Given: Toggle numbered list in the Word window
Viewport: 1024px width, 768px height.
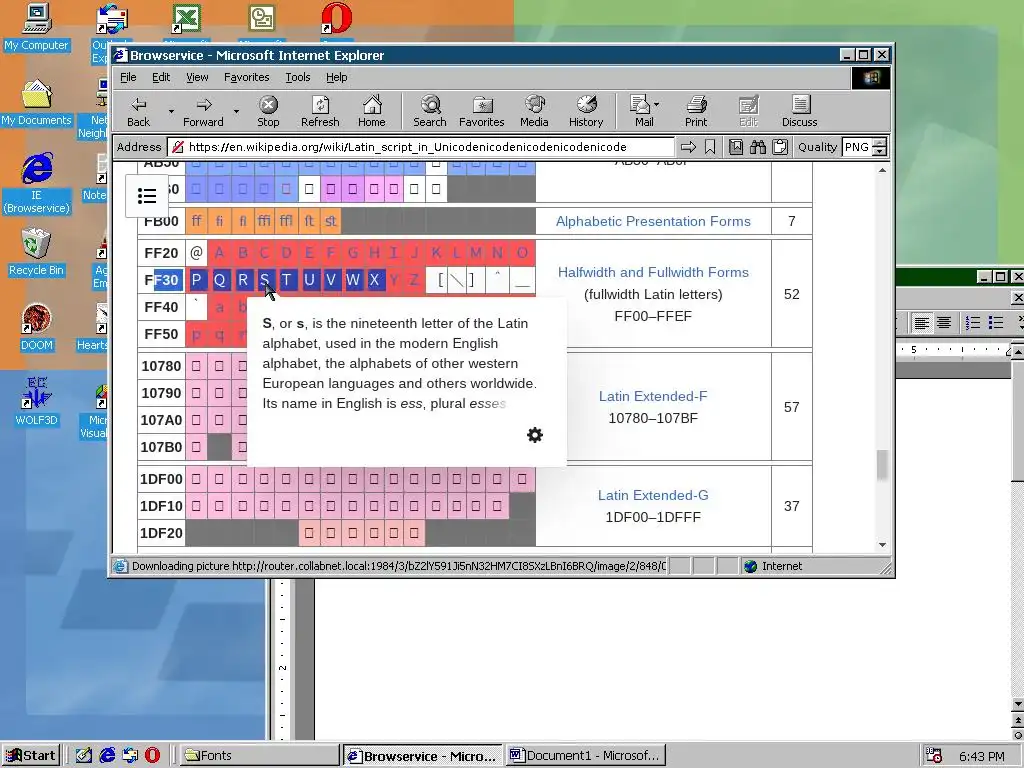Looking at the screenshot, I should point(973,323).
